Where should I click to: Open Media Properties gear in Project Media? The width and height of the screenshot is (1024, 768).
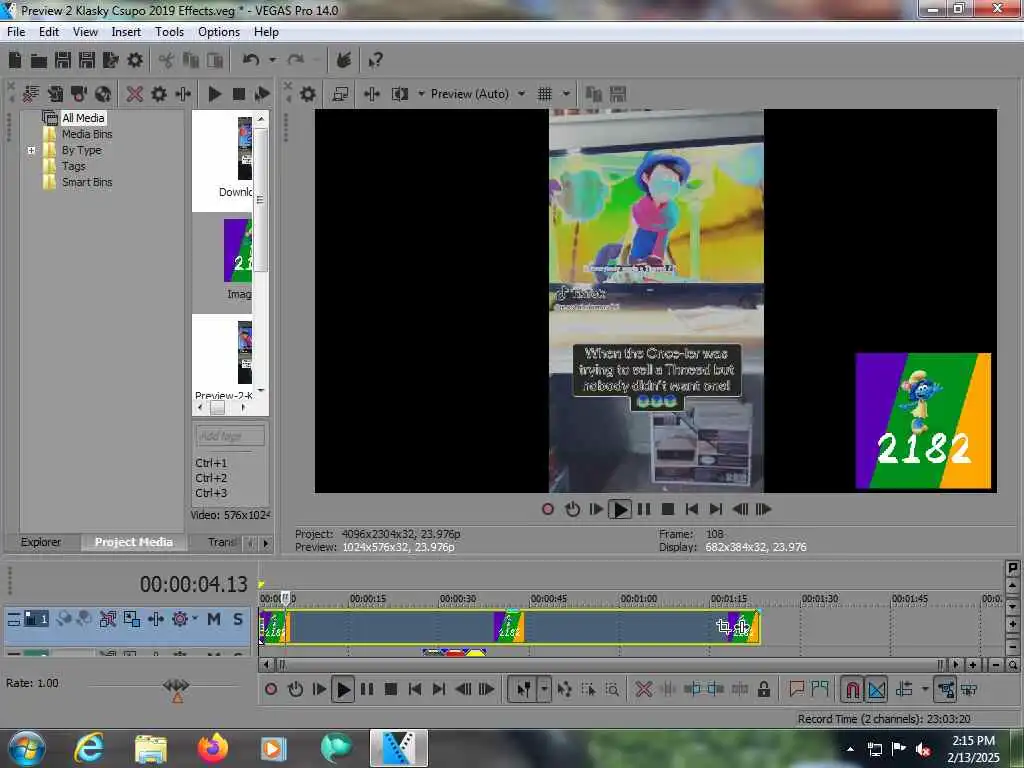tap(159, 94)
